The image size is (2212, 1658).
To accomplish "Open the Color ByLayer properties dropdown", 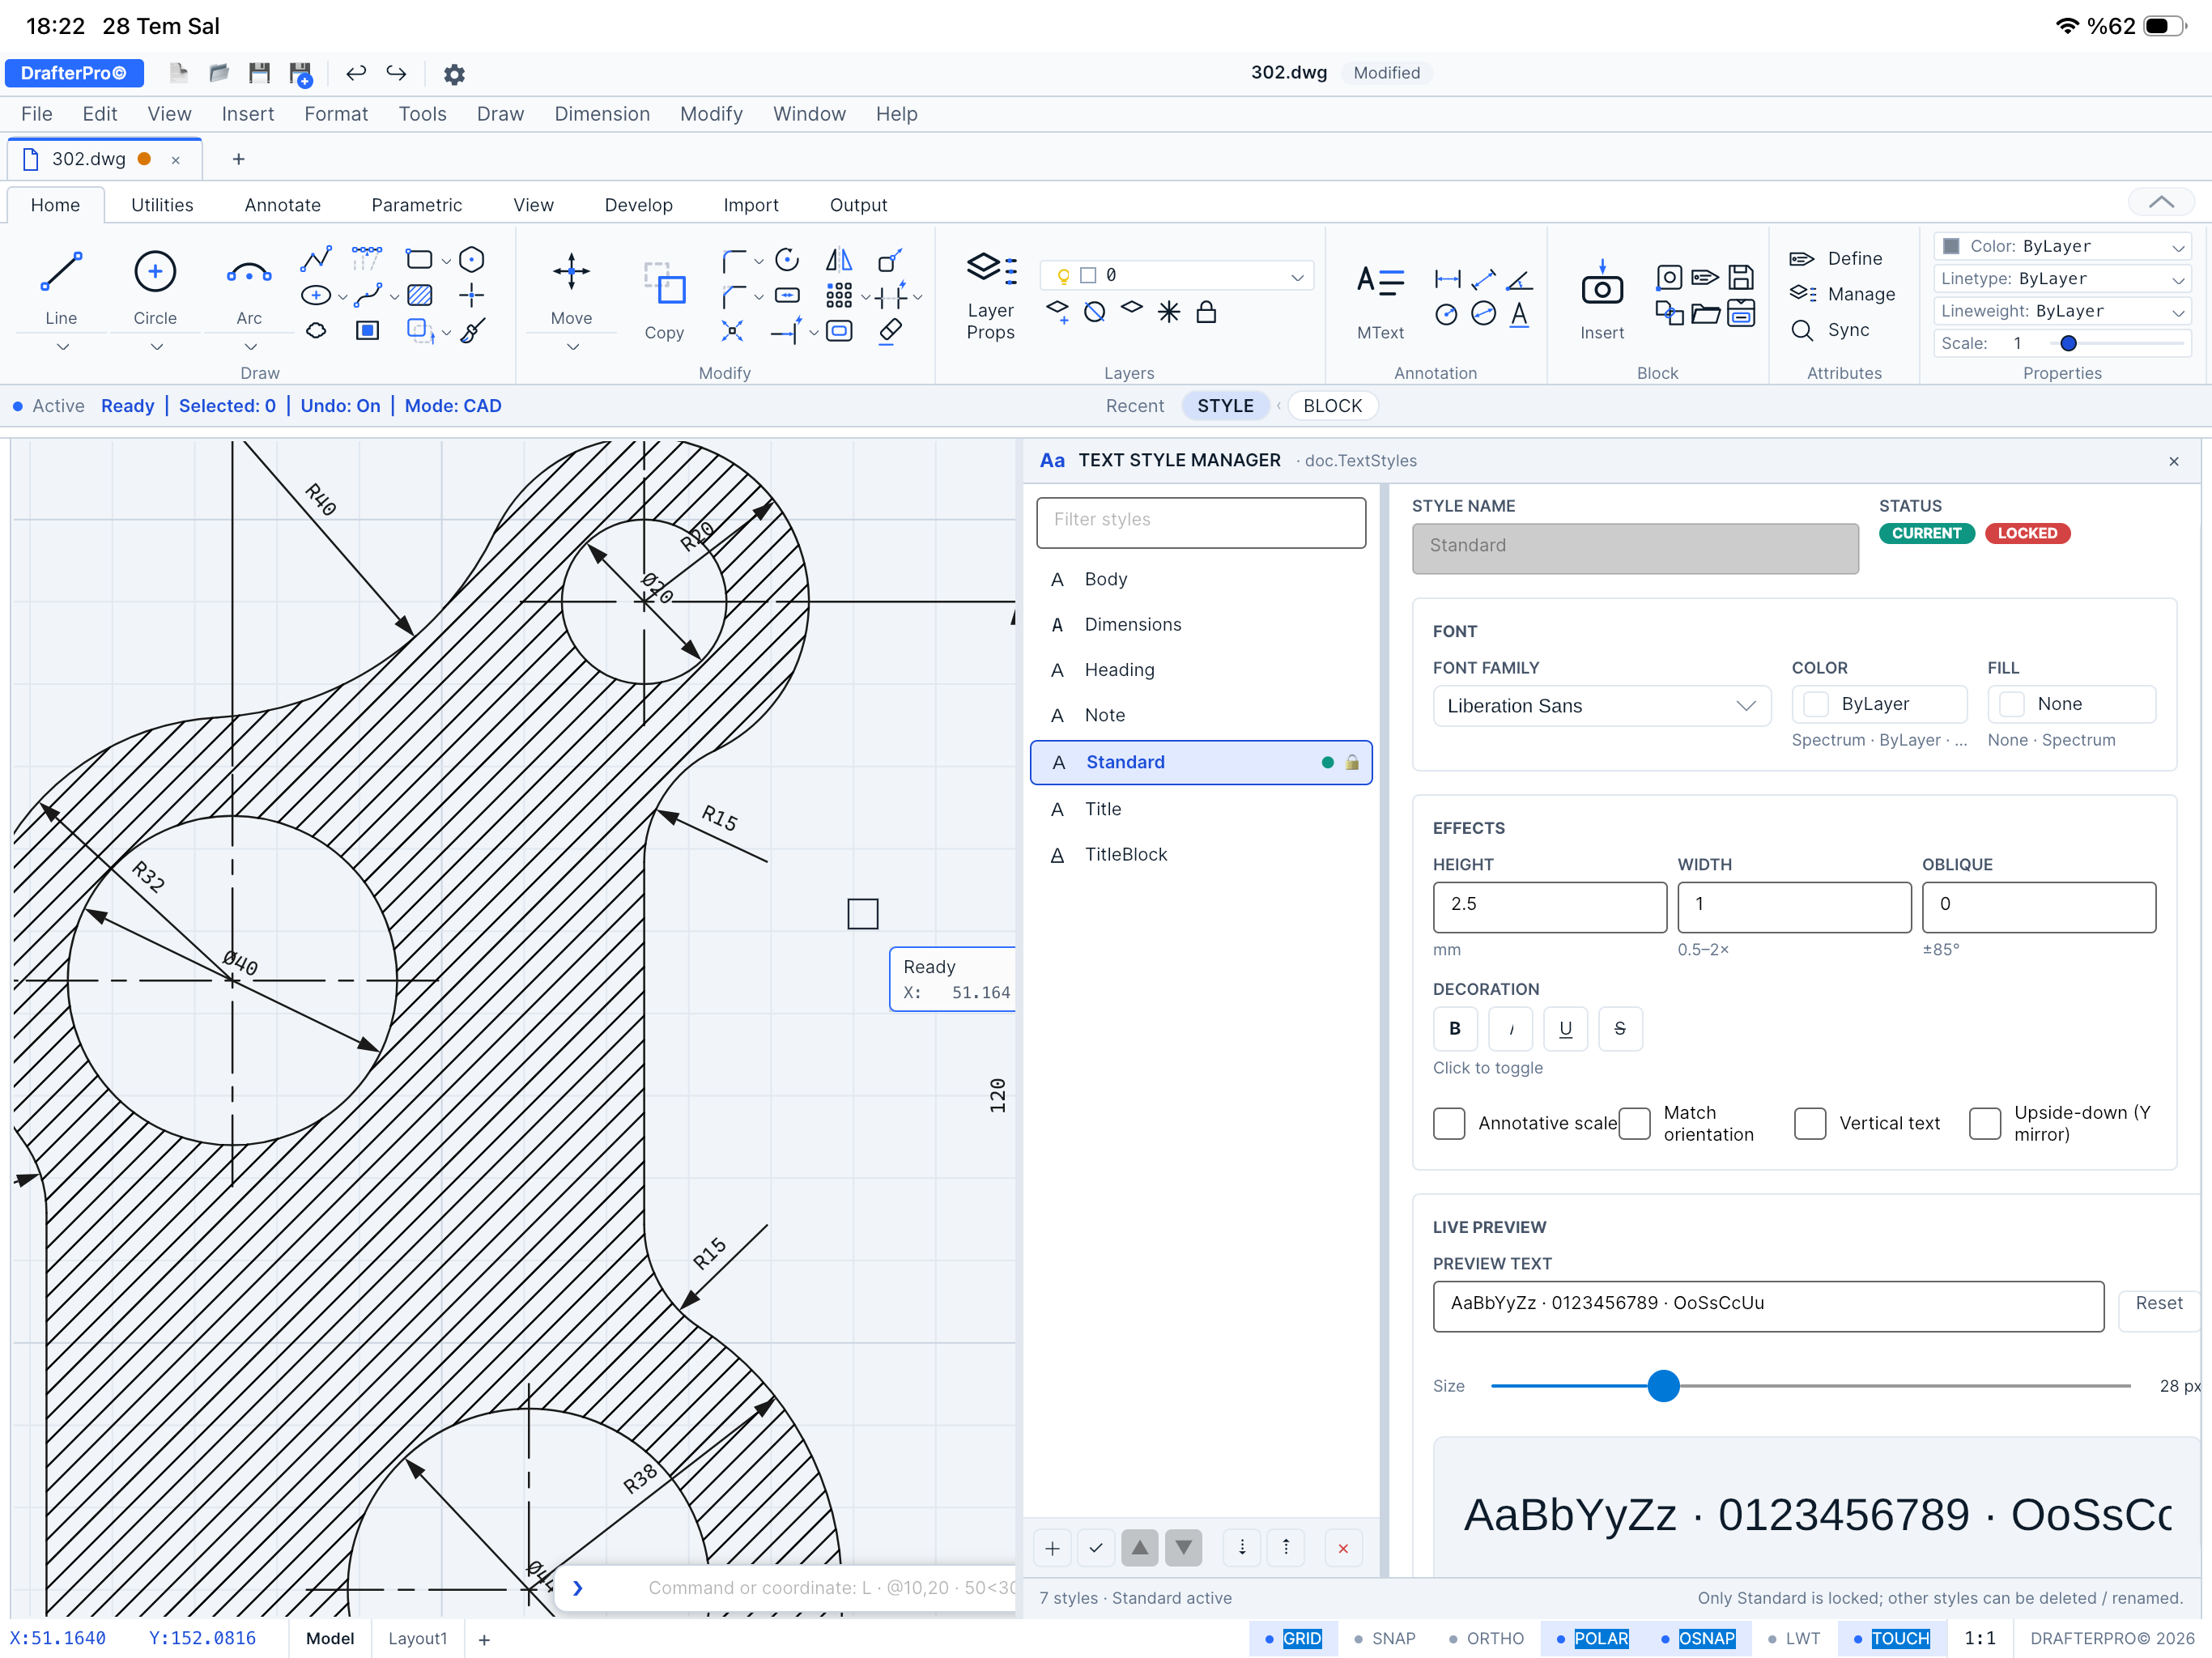I will pyautogui.click(x=2063, y=246).
